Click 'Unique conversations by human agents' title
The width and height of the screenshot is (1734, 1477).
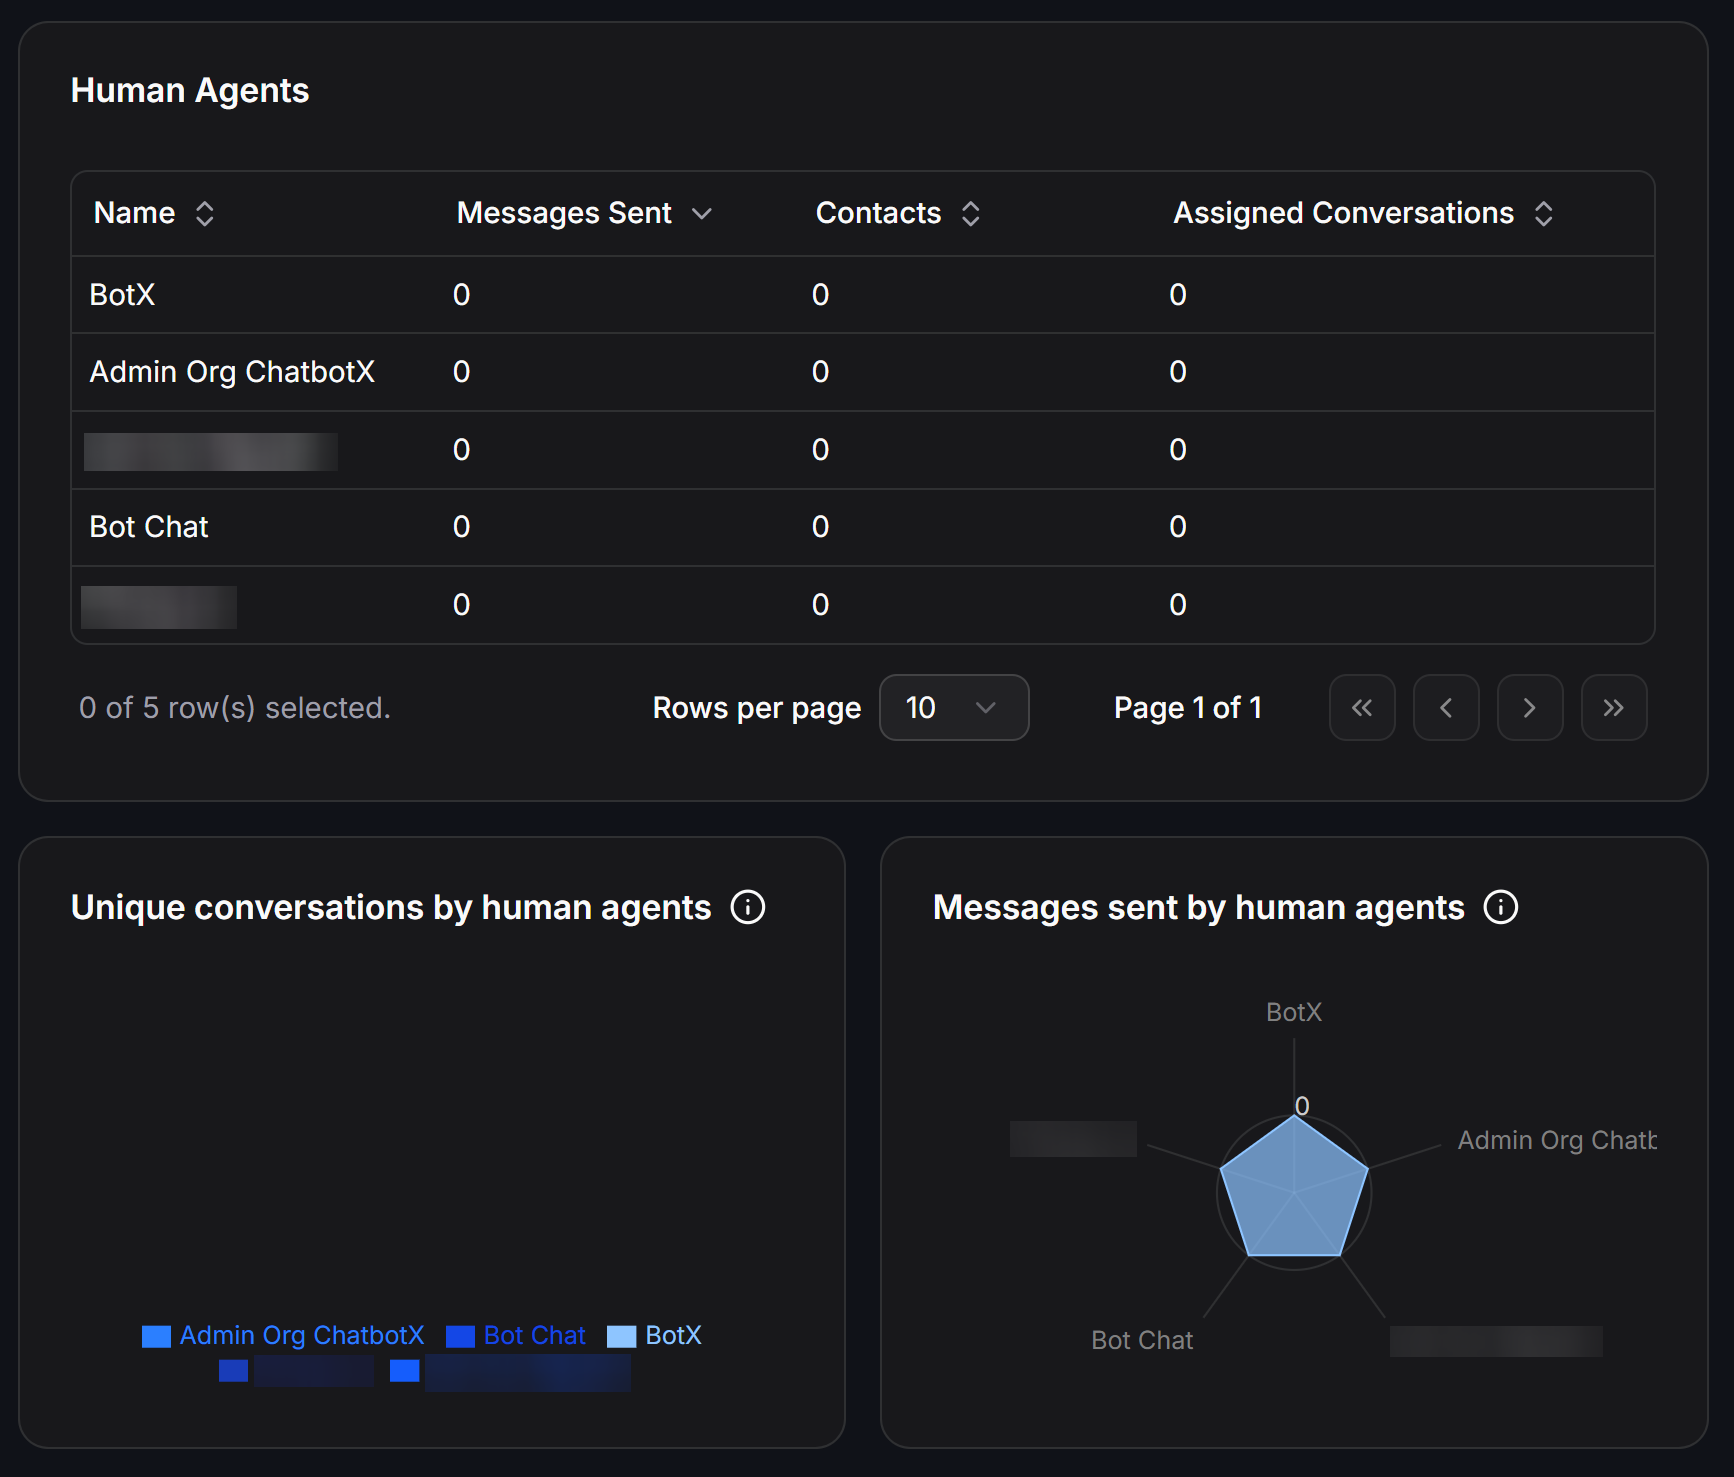point(391,907)
